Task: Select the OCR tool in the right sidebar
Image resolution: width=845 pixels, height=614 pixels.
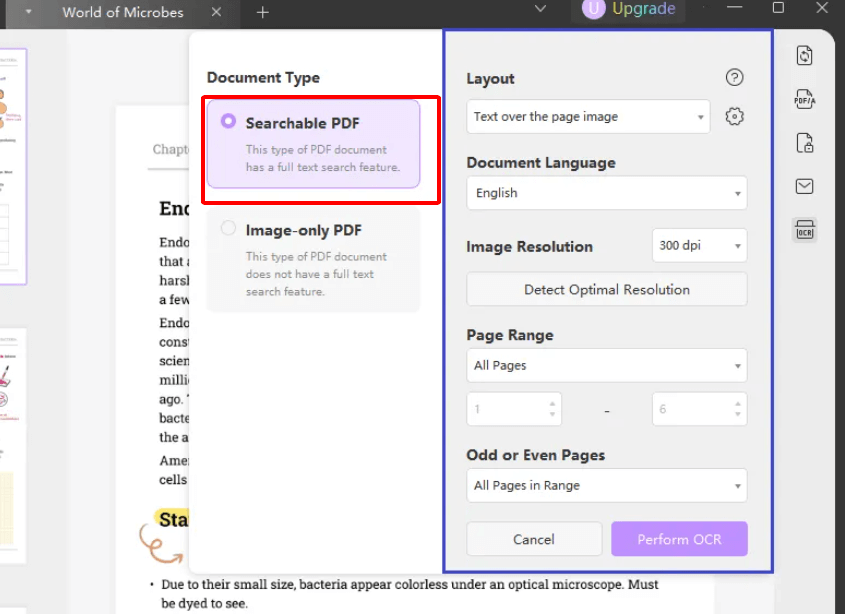Action: tap(804, 229)
